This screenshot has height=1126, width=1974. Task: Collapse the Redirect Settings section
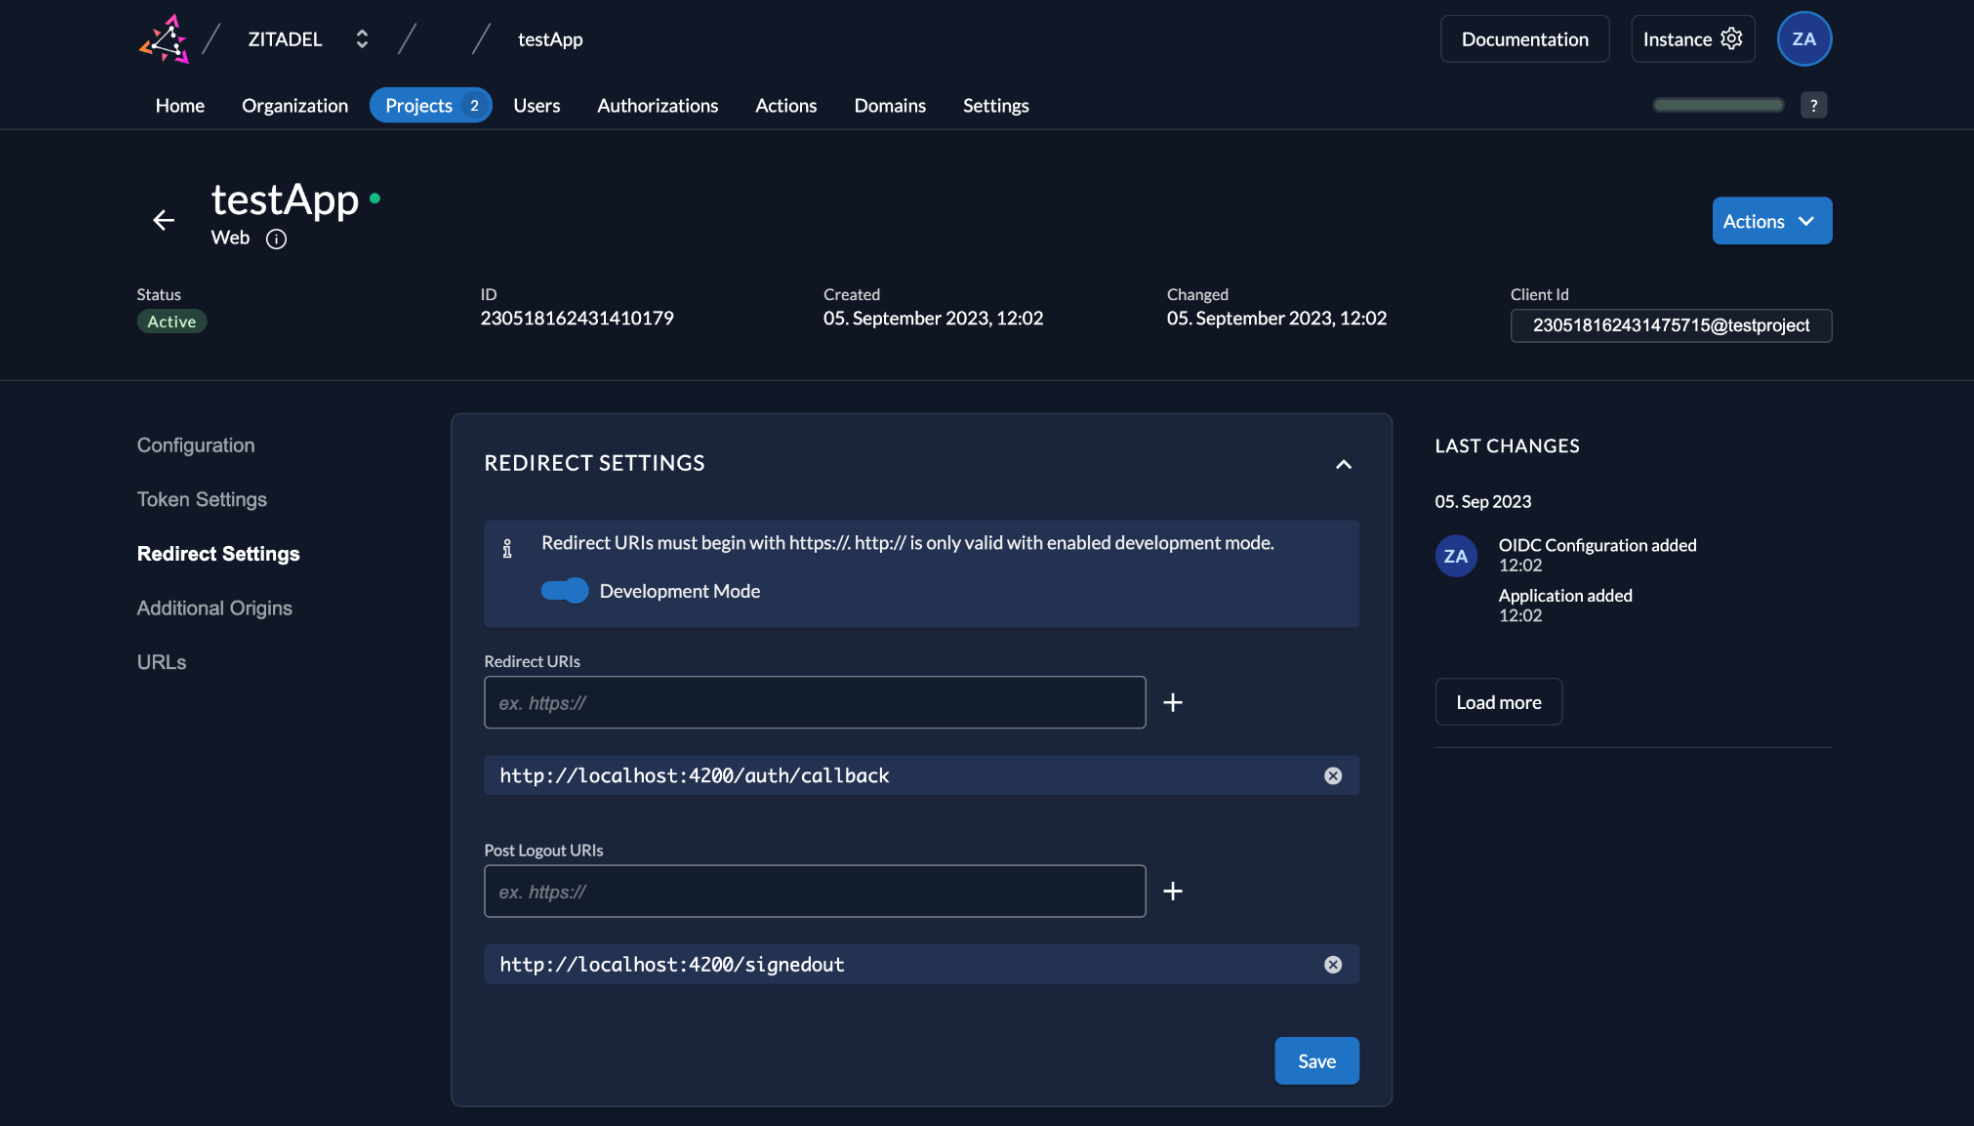click(x=1342, y=463)
